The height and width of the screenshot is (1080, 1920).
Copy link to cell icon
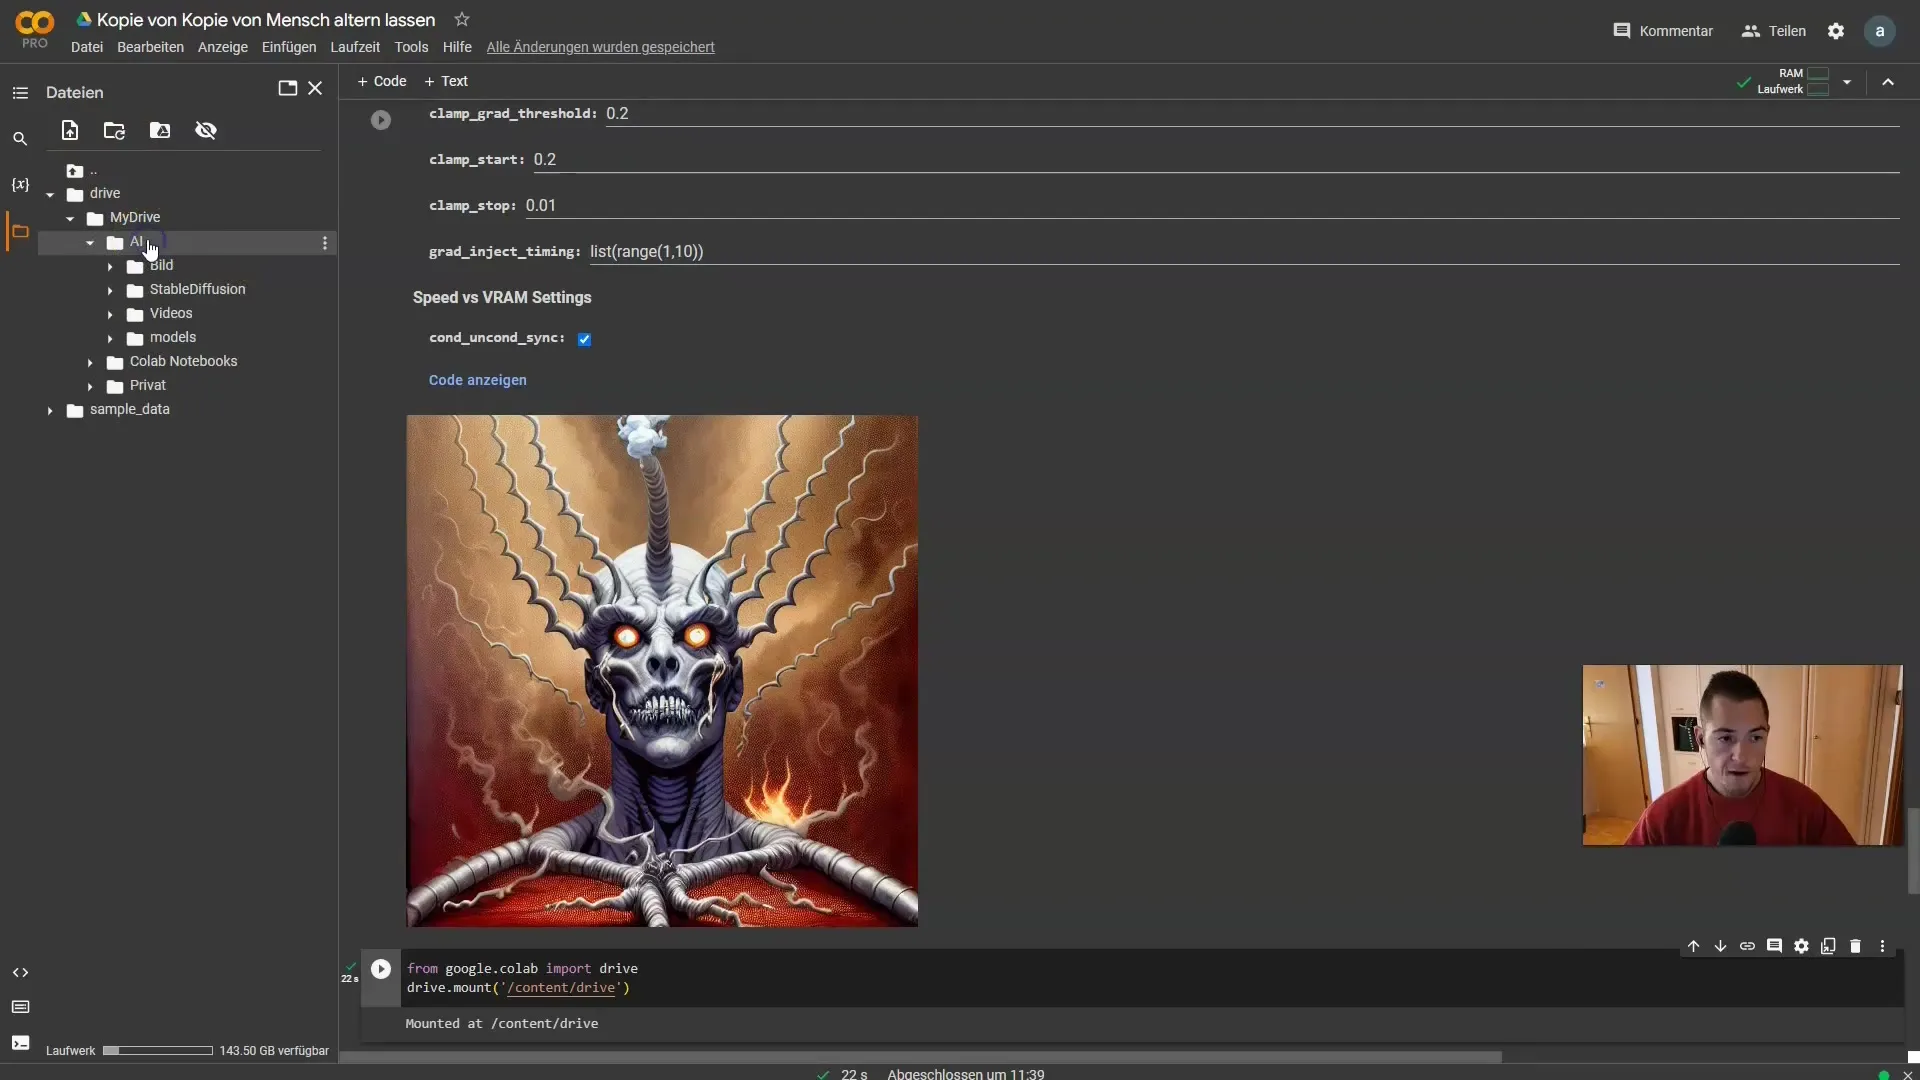(1747, 946)
